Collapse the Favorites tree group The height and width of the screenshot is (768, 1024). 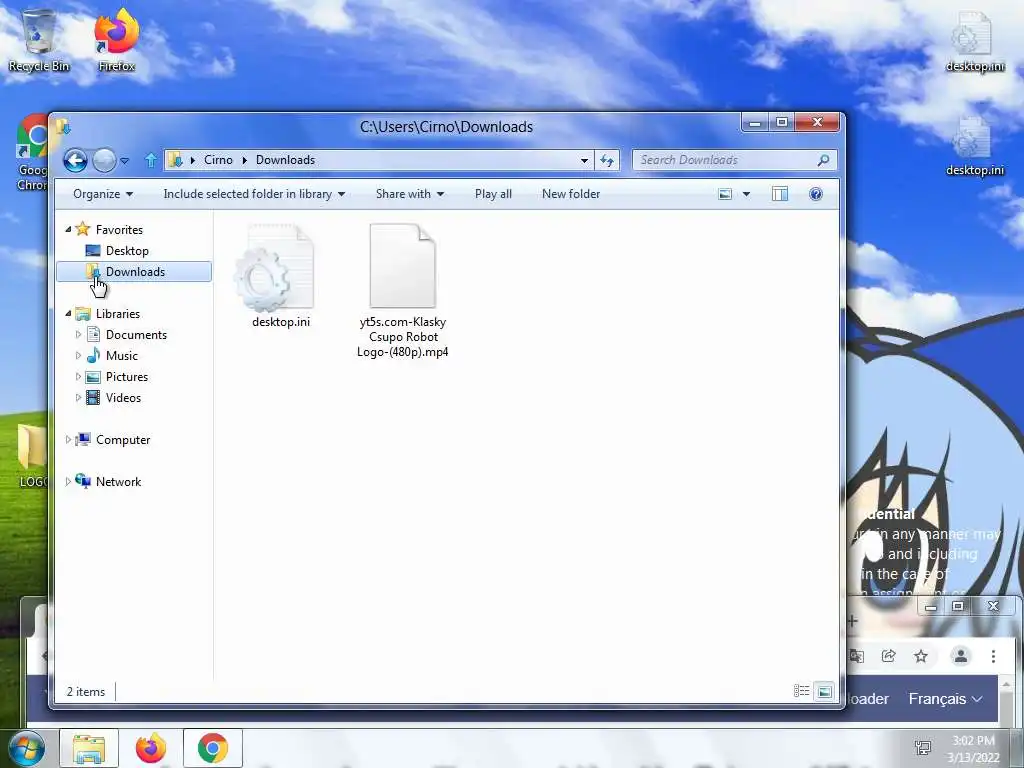click(68, 229)
